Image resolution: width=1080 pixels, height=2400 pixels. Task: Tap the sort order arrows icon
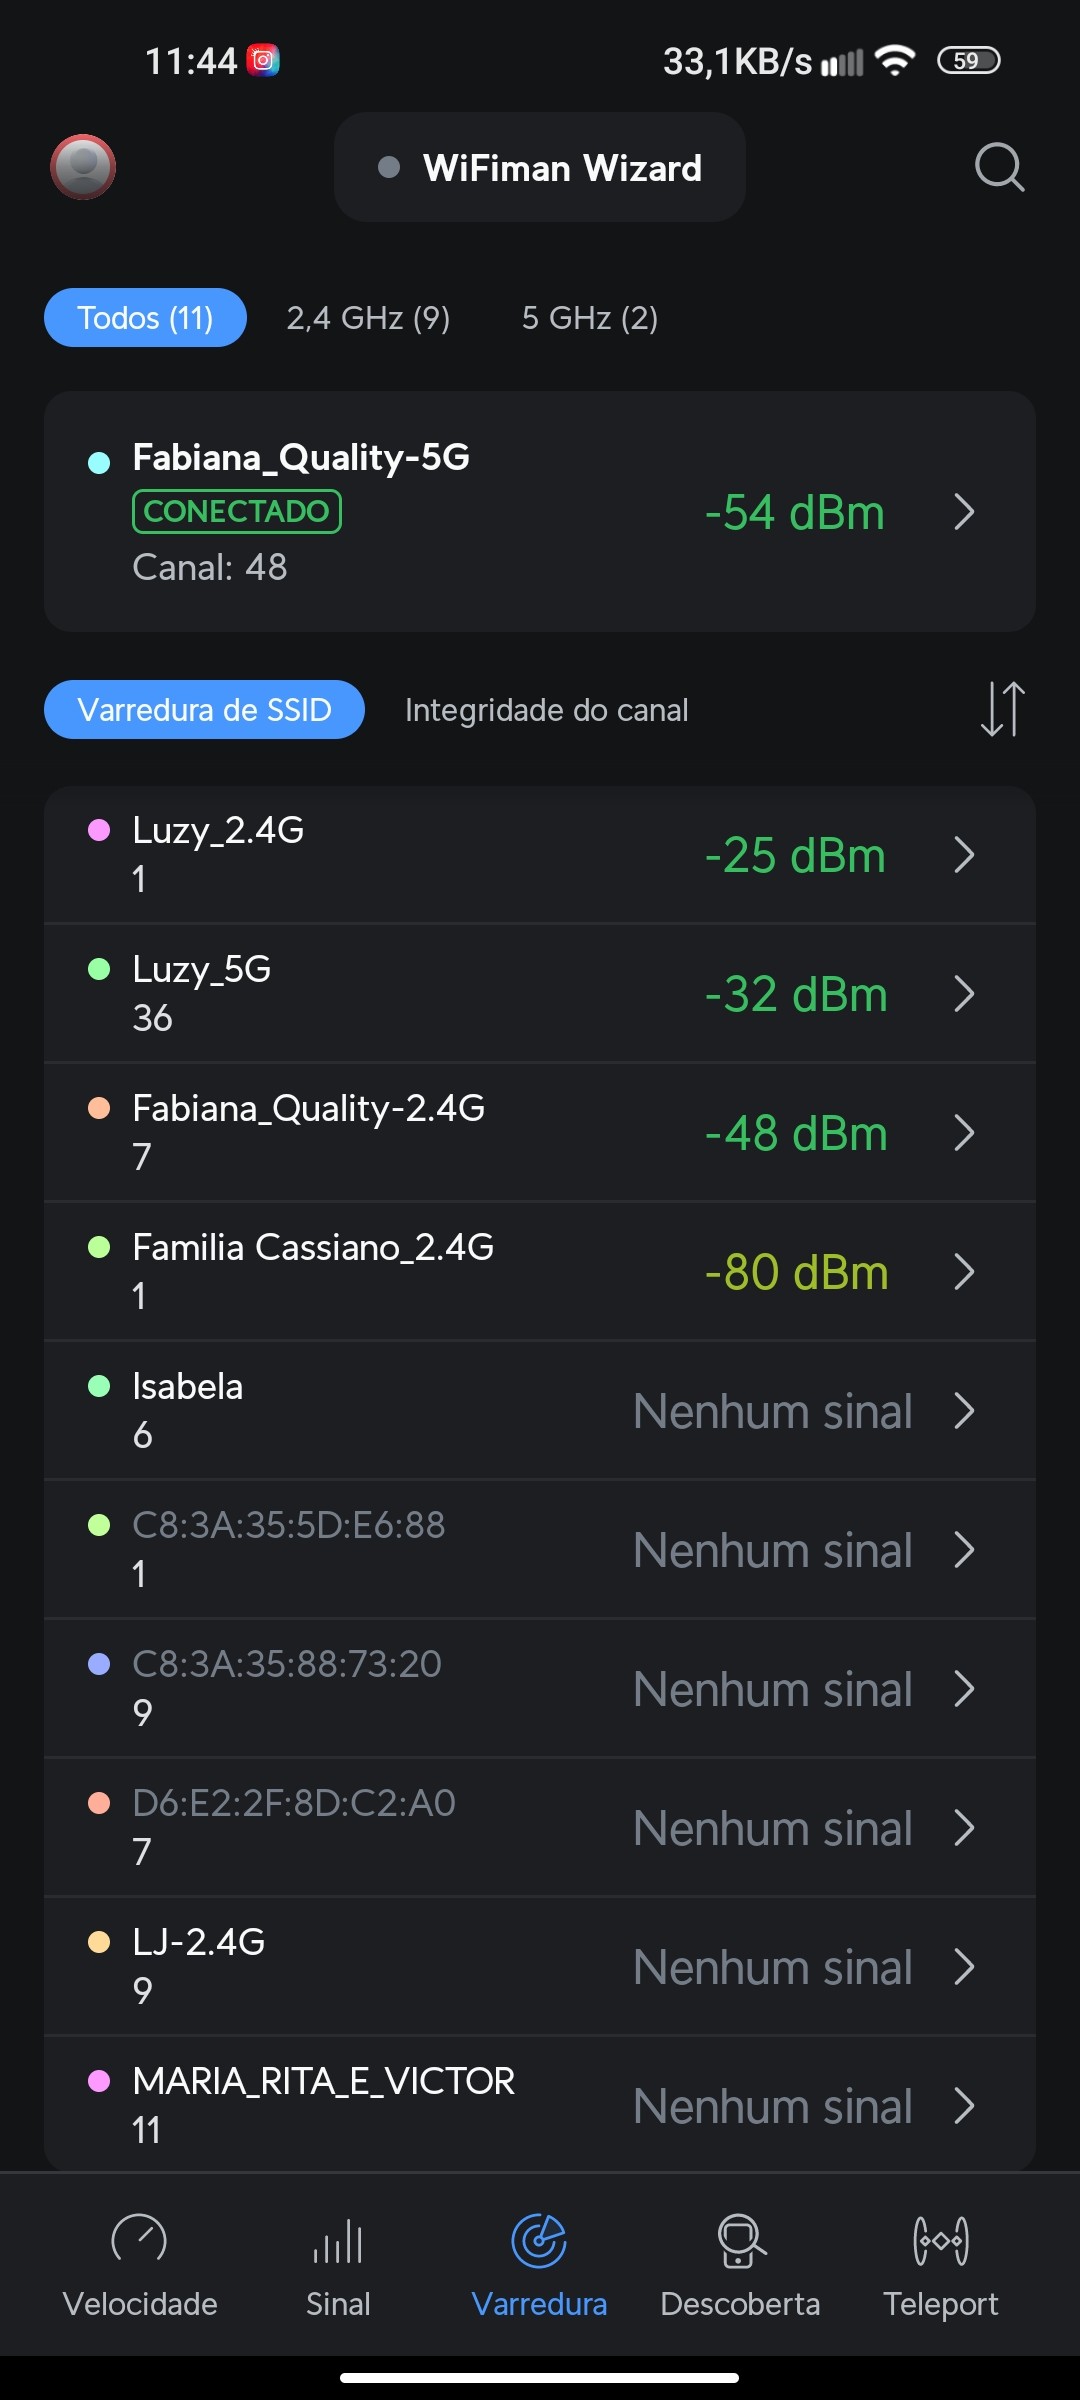tap(1002, 709)
